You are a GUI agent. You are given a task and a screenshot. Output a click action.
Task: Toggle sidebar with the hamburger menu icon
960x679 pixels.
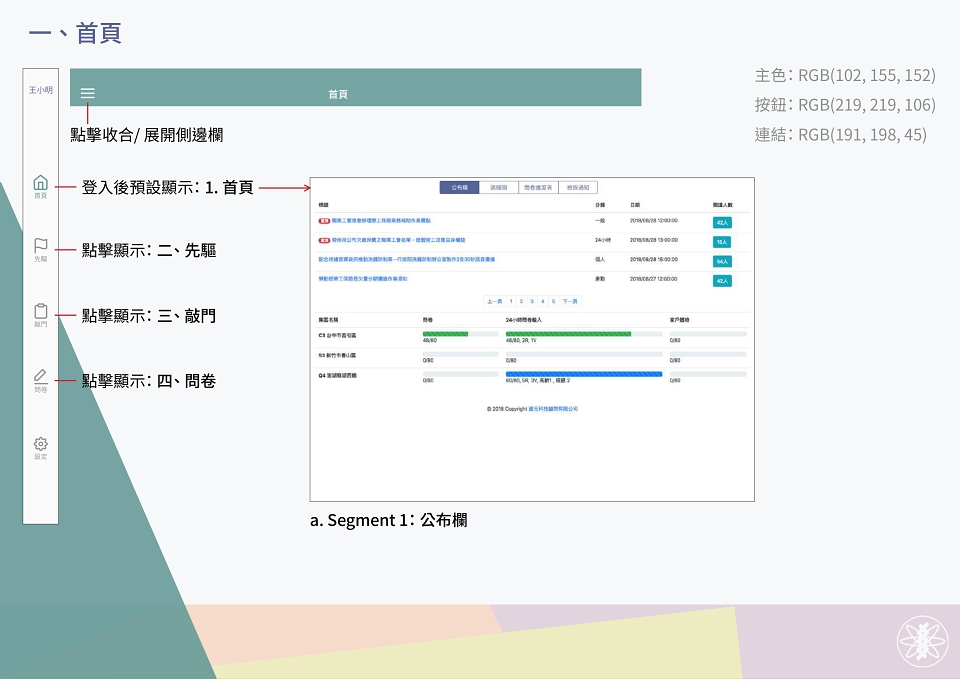[88, 93]
